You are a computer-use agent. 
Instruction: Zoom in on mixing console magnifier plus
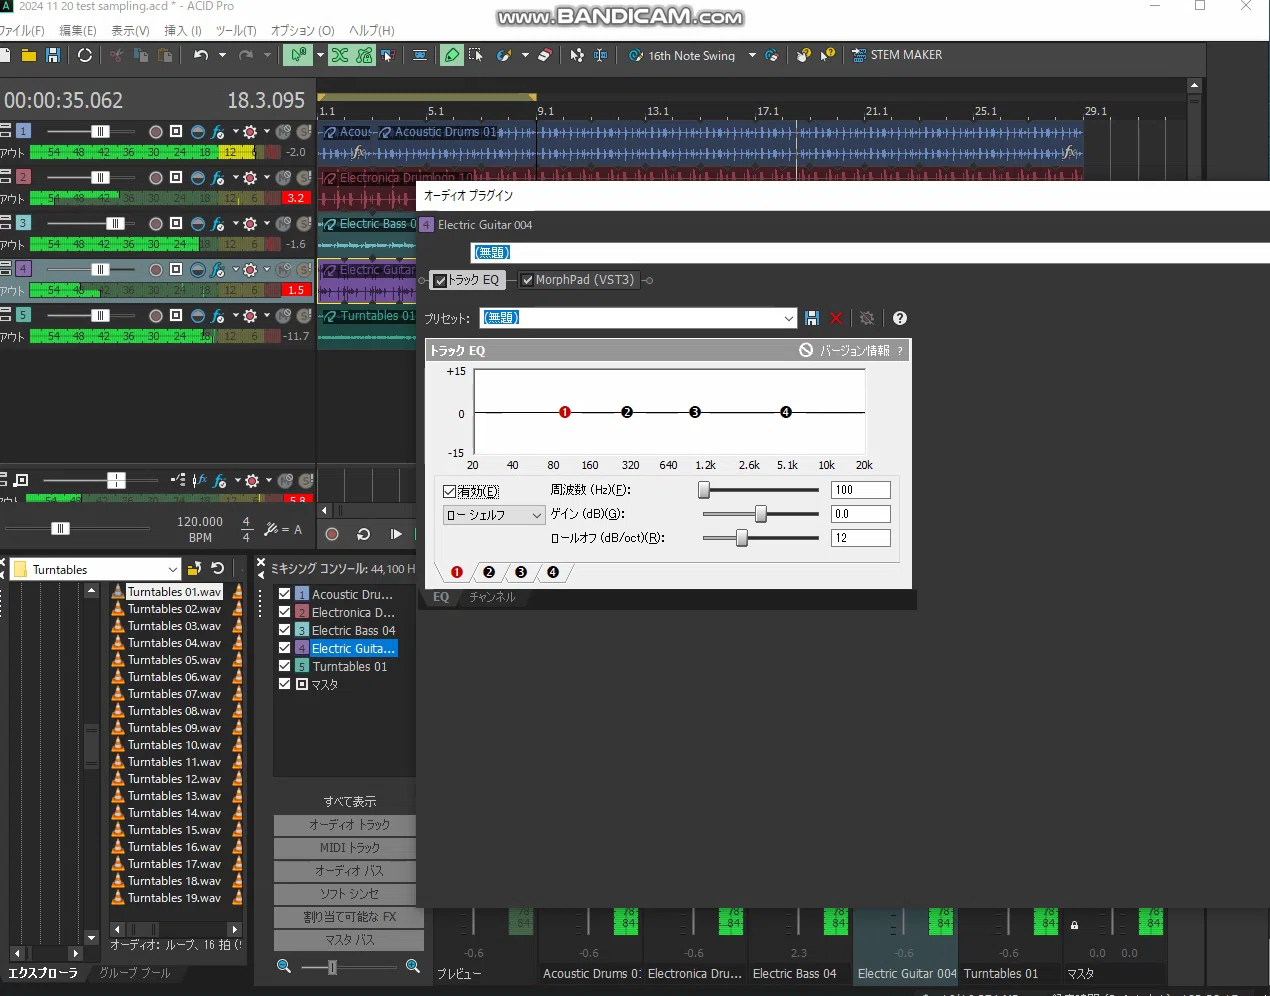(412, 966)
